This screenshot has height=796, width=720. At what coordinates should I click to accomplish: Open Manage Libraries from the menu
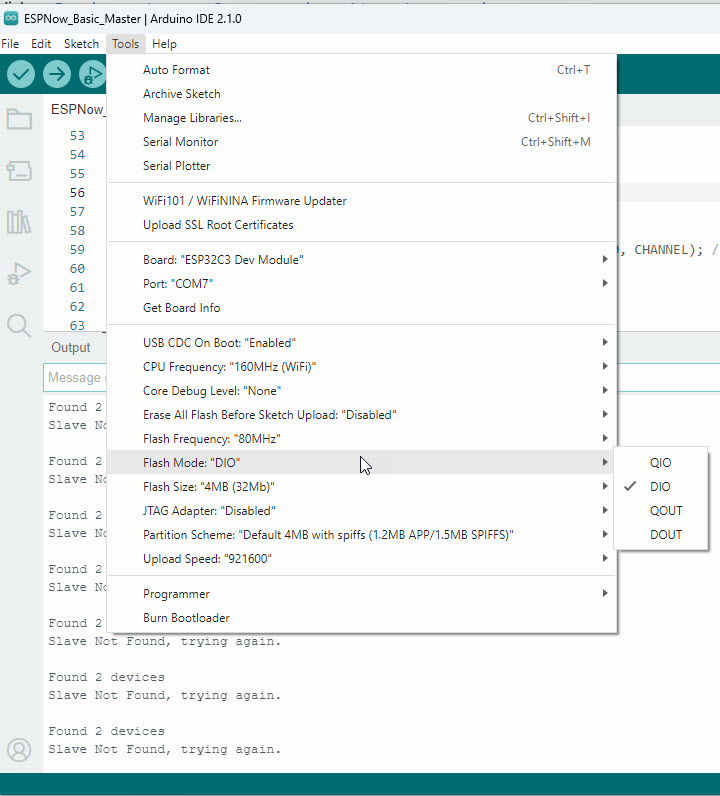coord(362,118)
